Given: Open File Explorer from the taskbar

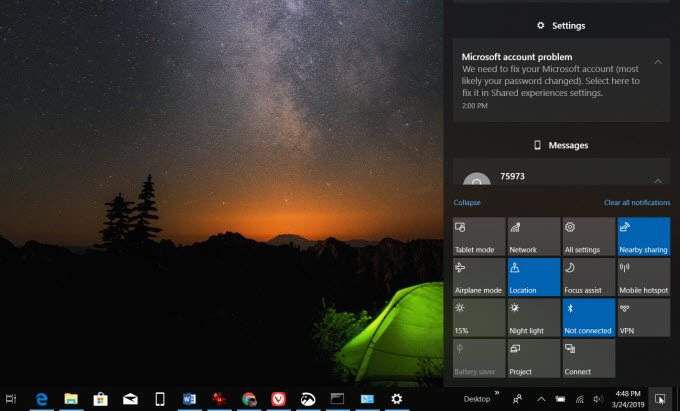Looking at the screenshot, I should [71, 399].
